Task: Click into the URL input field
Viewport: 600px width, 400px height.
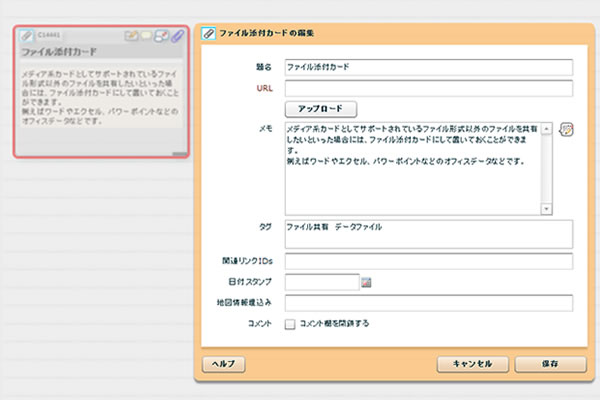Action: (428, 88)
